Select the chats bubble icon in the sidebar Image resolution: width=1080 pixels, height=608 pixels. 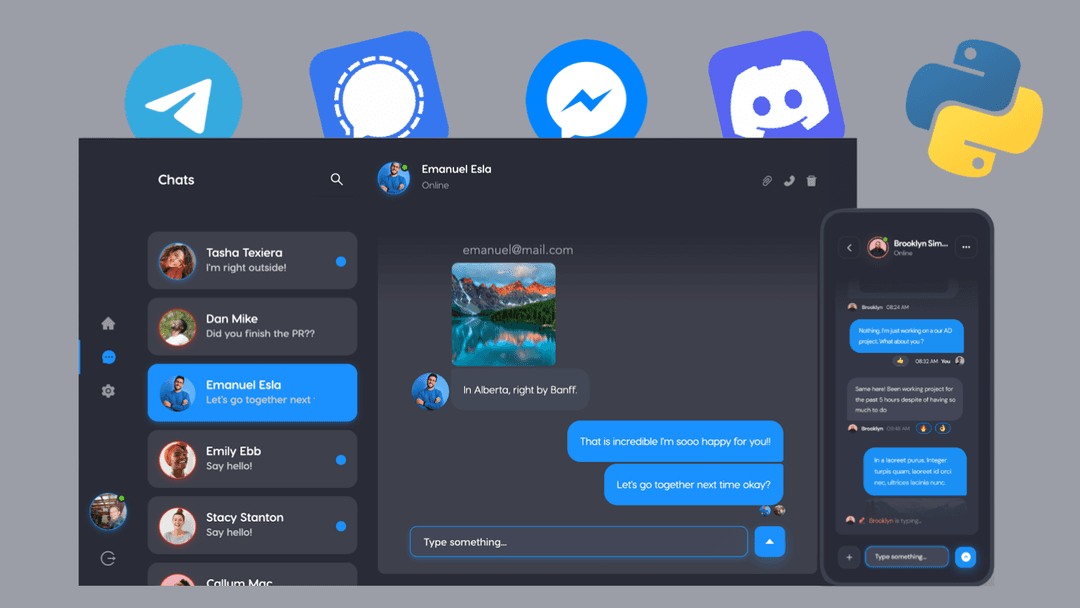click(108, 357)
